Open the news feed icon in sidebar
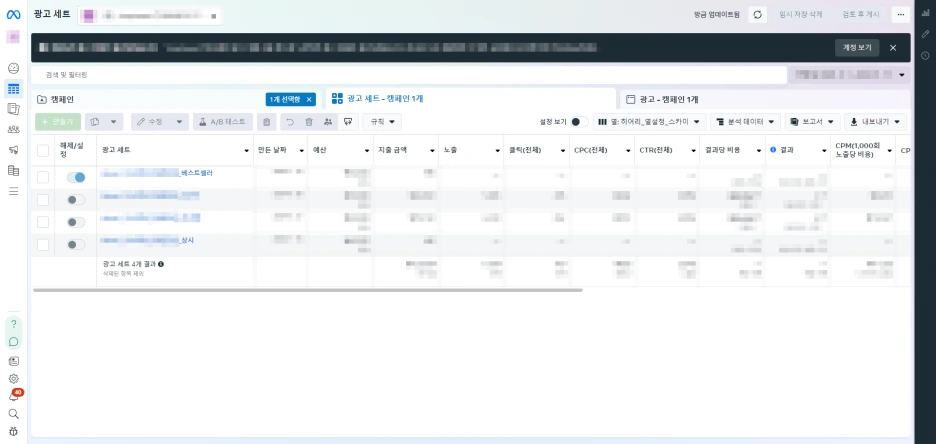 pyautogui.click(x=13, y=361)
